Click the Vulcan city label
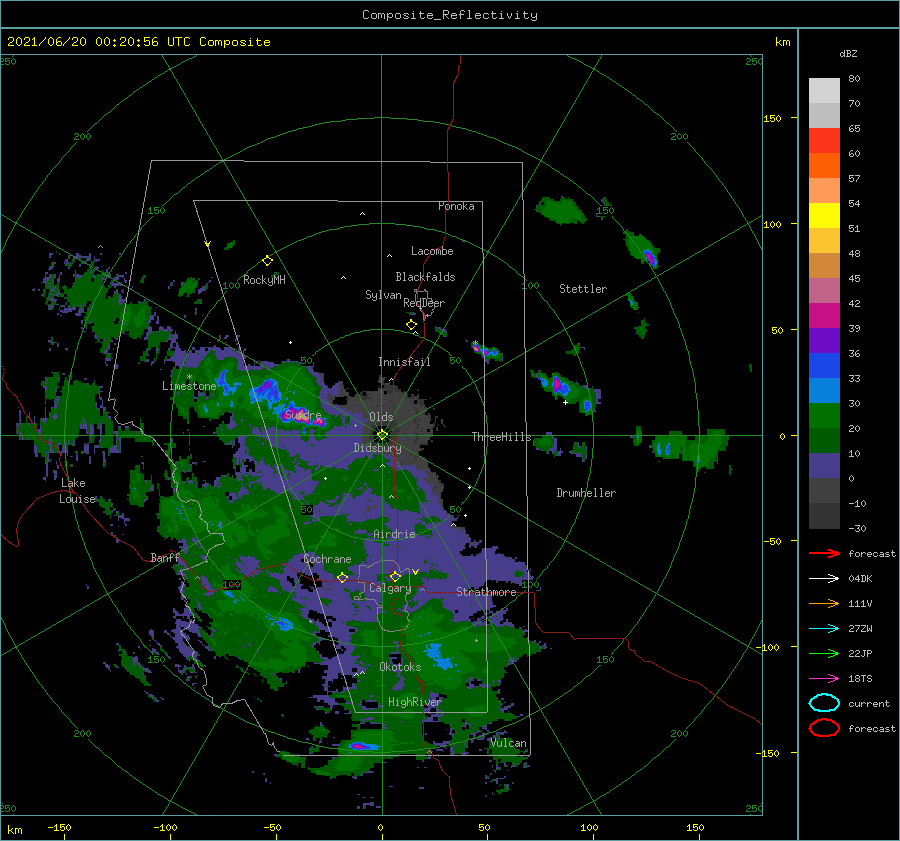Image resolution: width=900 pixels, height=841 pixels. click(x=508, y=743)
